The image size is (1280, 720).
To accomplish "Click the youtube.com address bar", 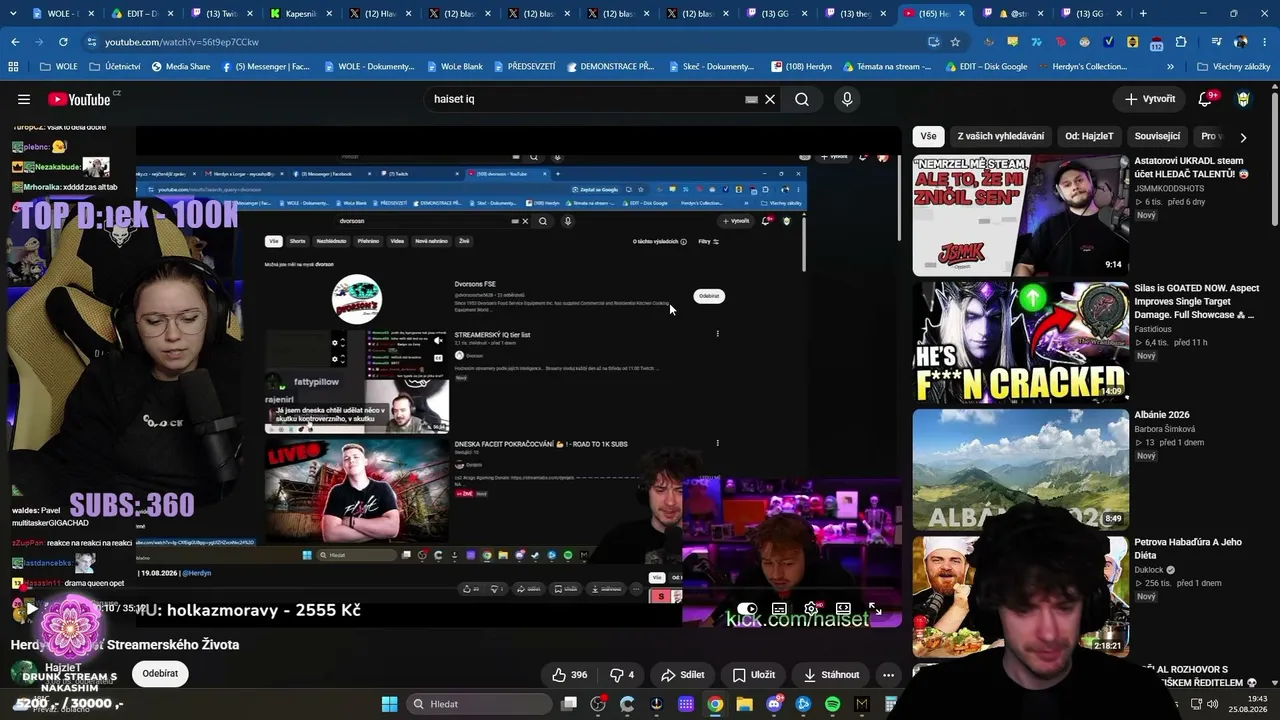I will pos(500,42).
